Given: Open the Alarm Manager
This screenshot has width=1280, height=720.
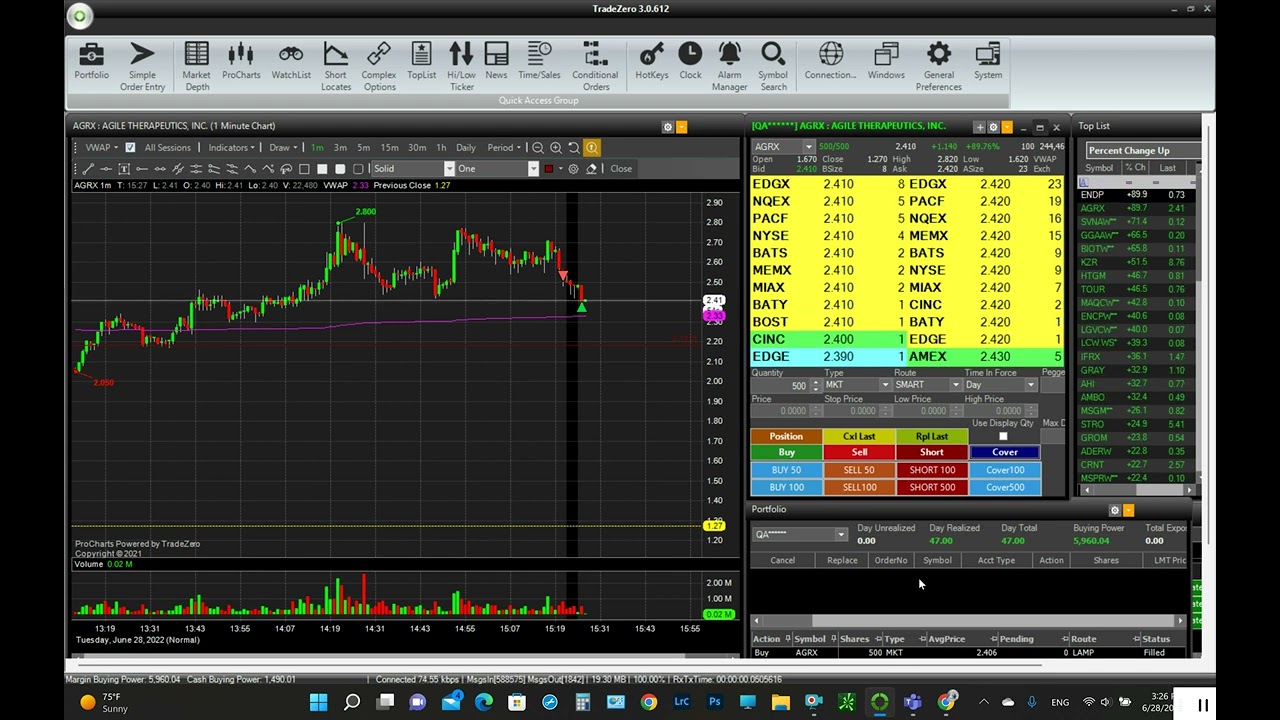Looking at the screenshot, I should click(729, 67).
